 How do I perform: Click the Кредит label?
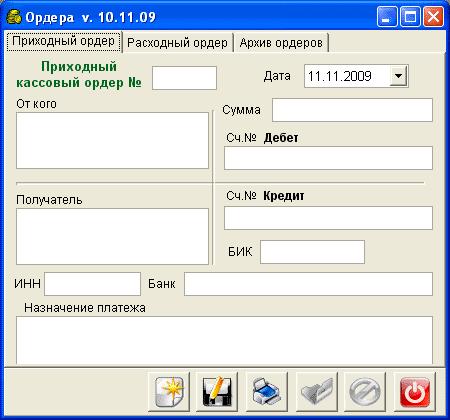[x=284, y=196]
